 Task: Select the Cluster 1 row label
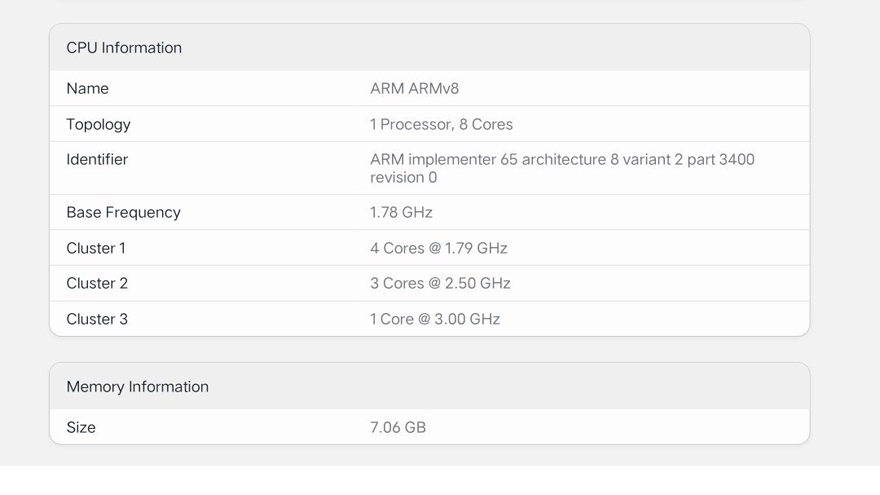(x=96, y=249)
